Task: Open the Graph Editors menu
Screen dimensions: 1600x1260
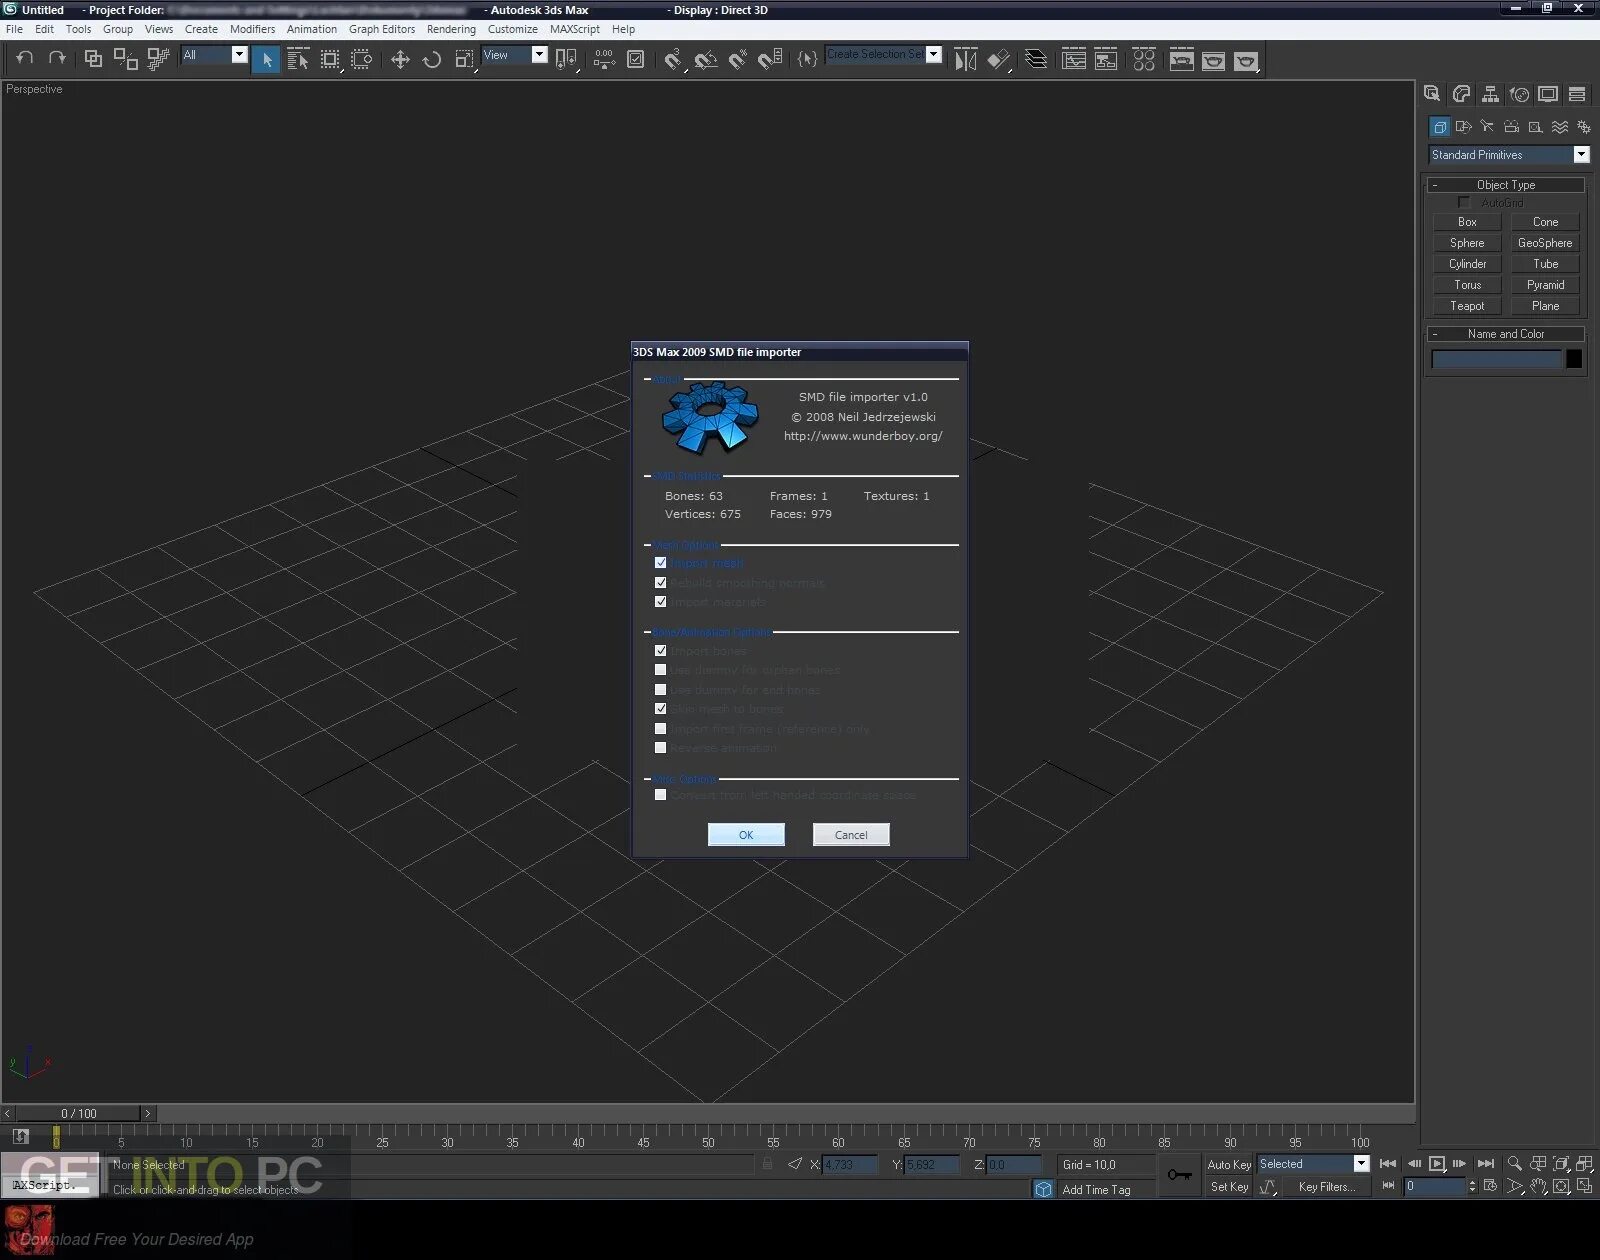Action: click(382, 29)
